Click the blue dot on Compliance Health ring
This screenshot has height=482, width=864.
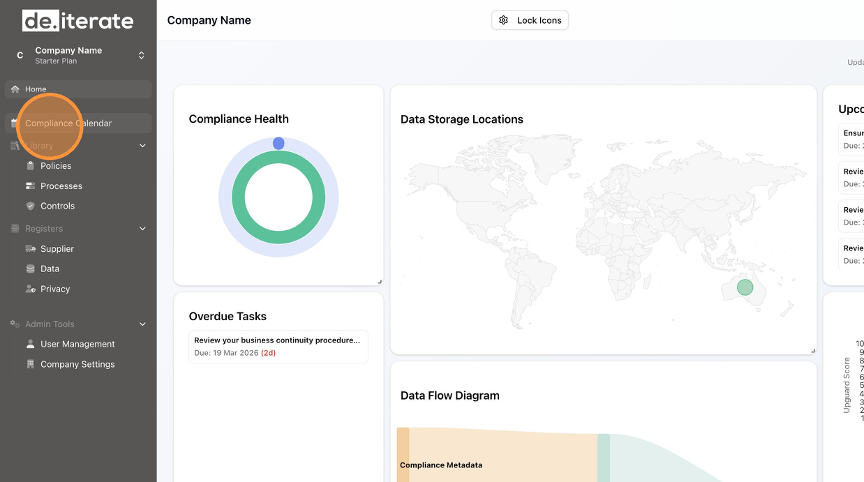[x=279, y=143]
